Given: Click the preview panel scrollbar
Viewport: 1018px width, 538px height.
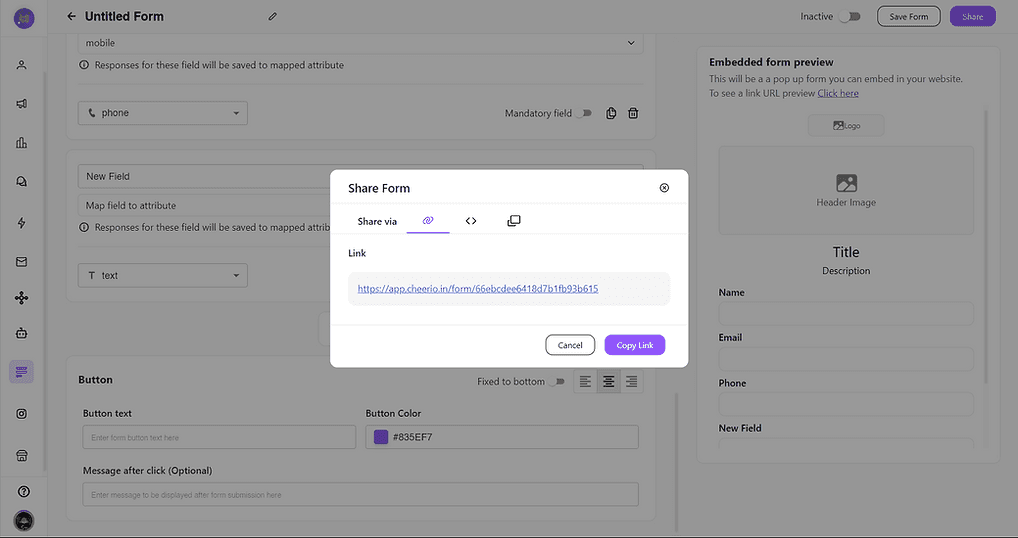Looking at the screenshot, I should (x=986, y=247).
